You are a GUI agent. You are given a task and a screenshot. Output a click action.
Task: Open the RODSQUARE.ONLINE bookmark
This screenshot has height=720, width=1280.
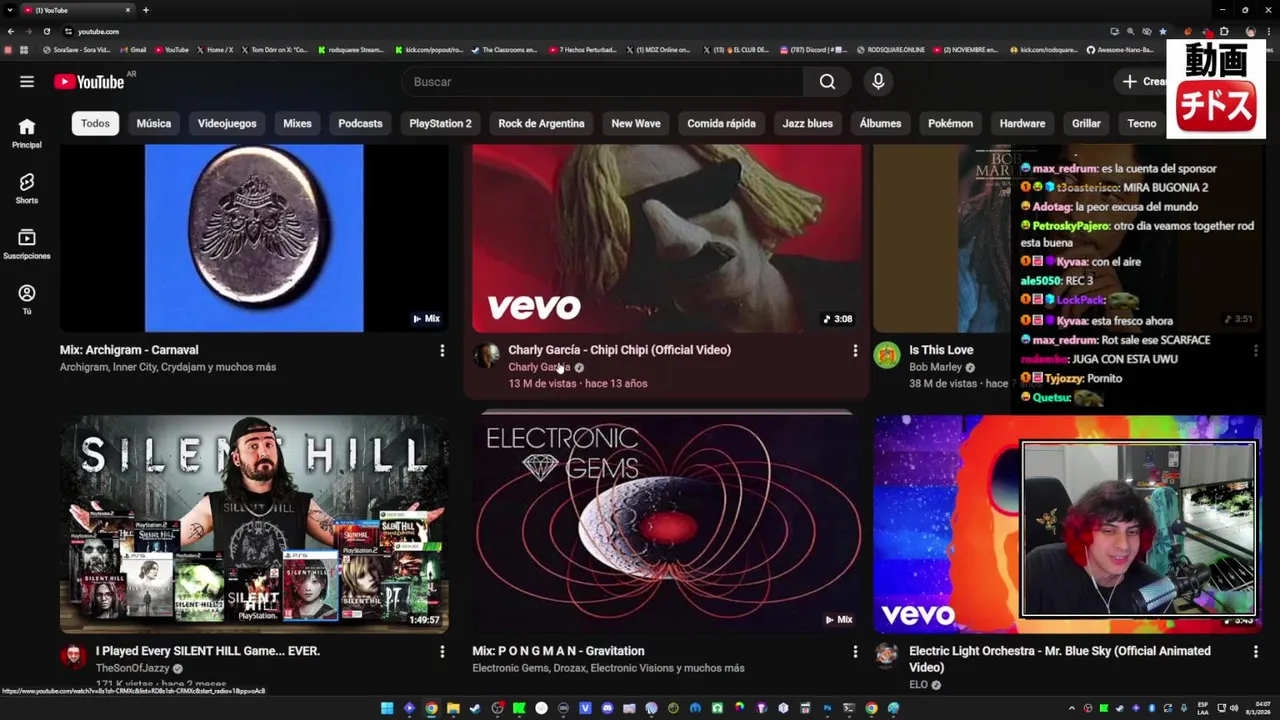click(891, 49)
